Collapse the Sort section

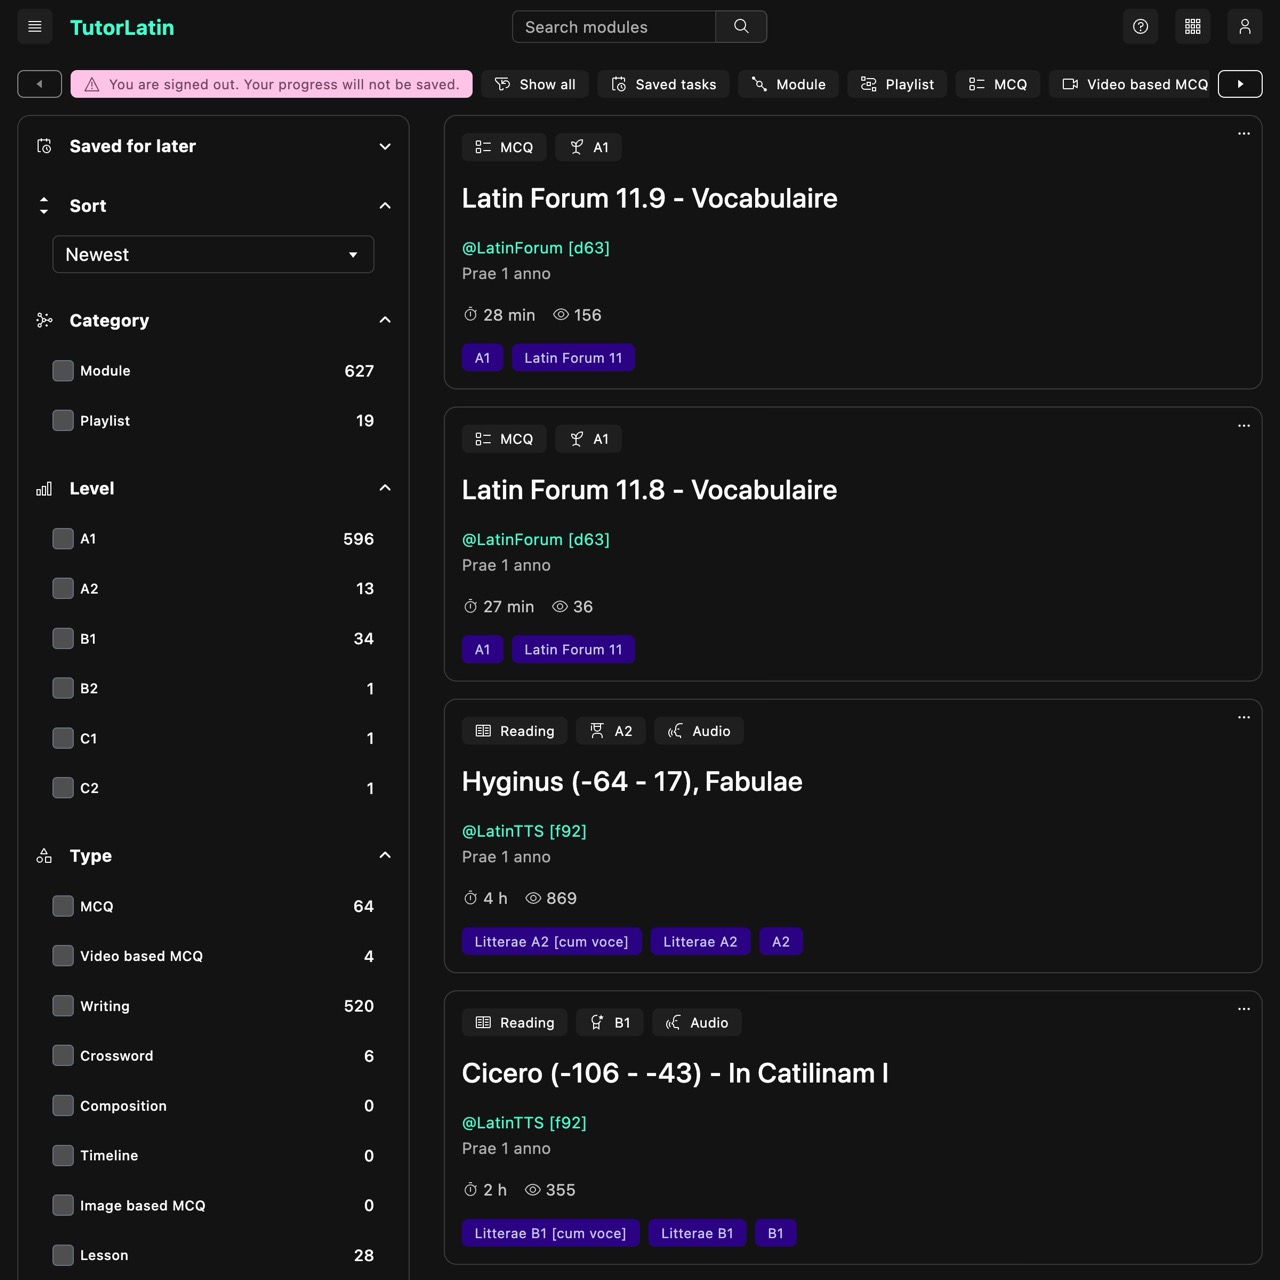coord(385,206)
